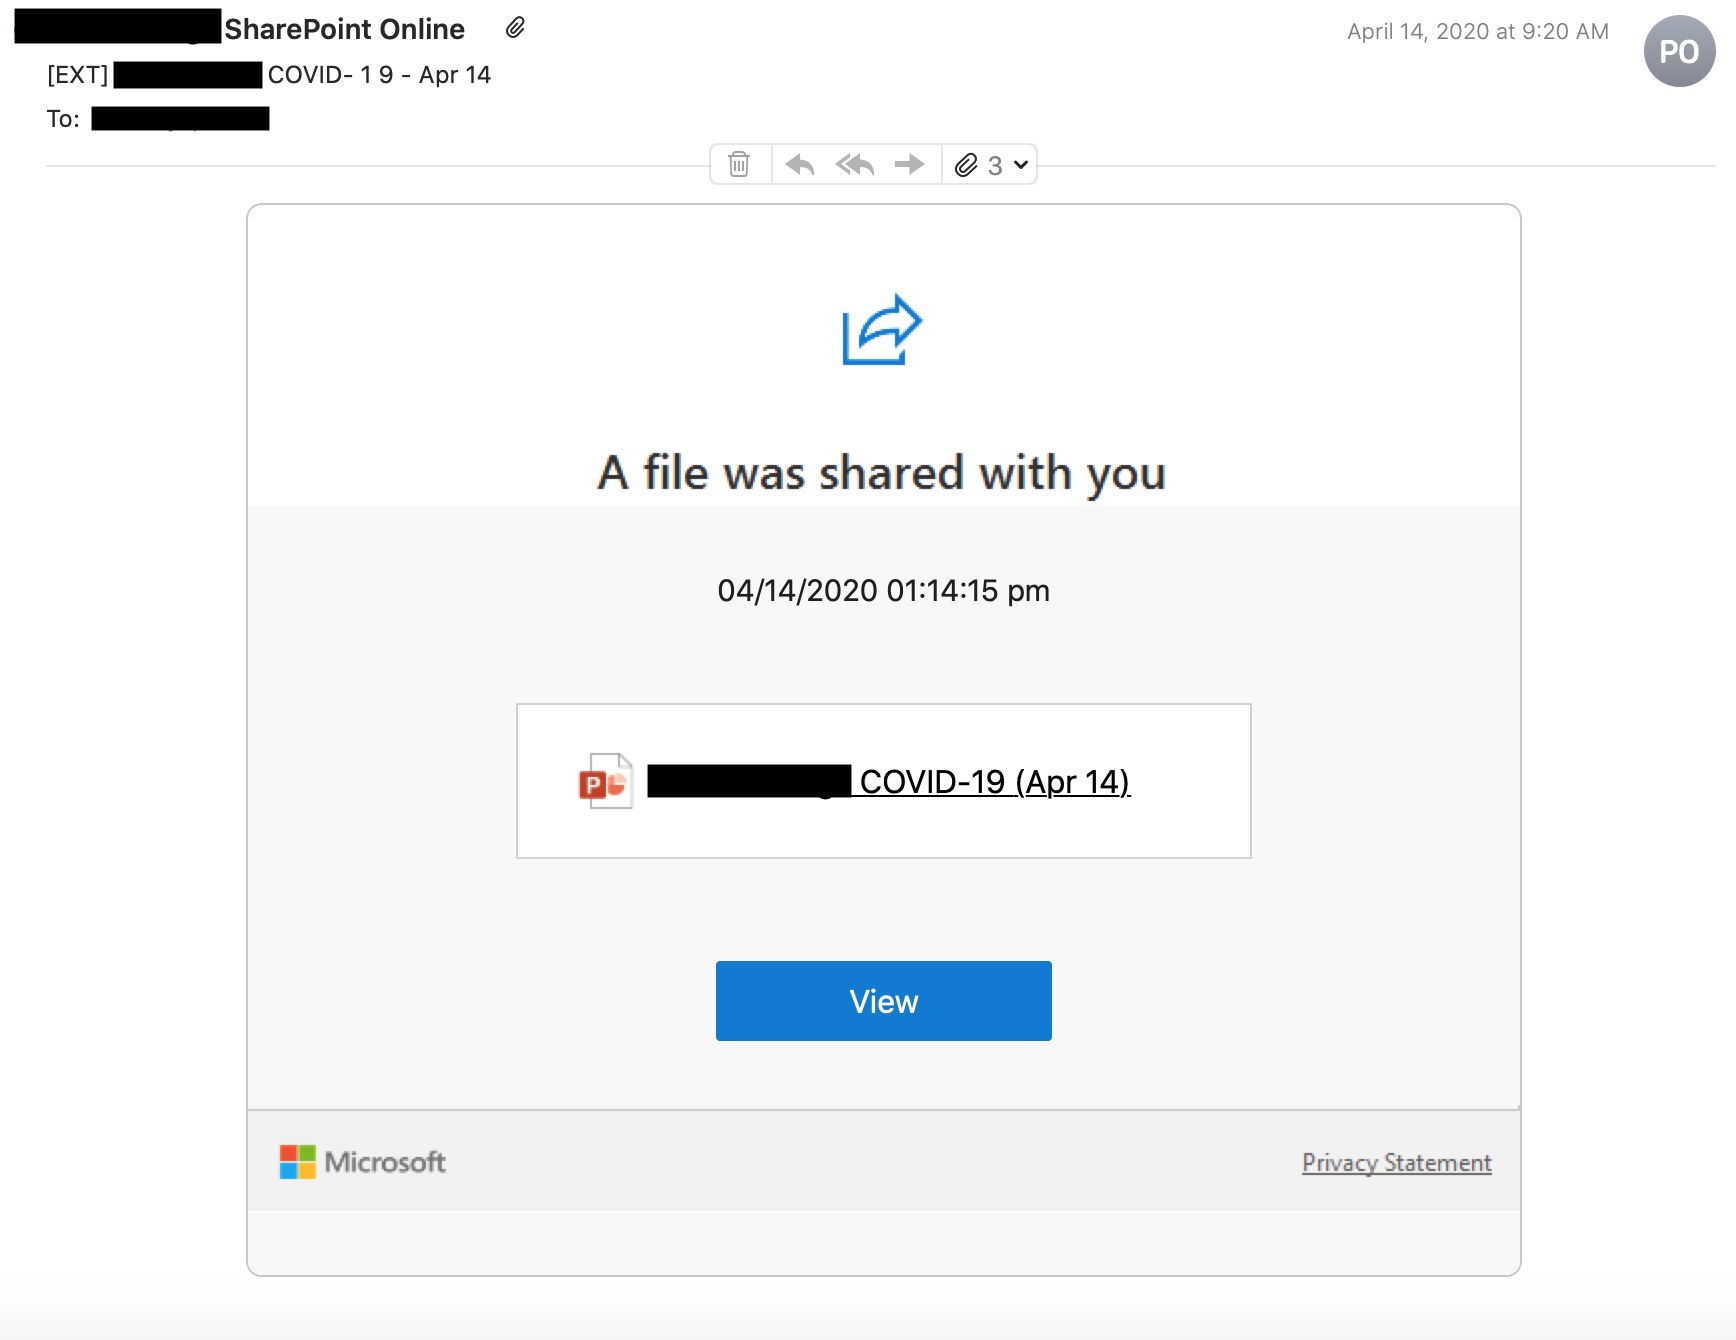Click the subject line COVID- 1 9 - Apr 14

click(379, 75)
